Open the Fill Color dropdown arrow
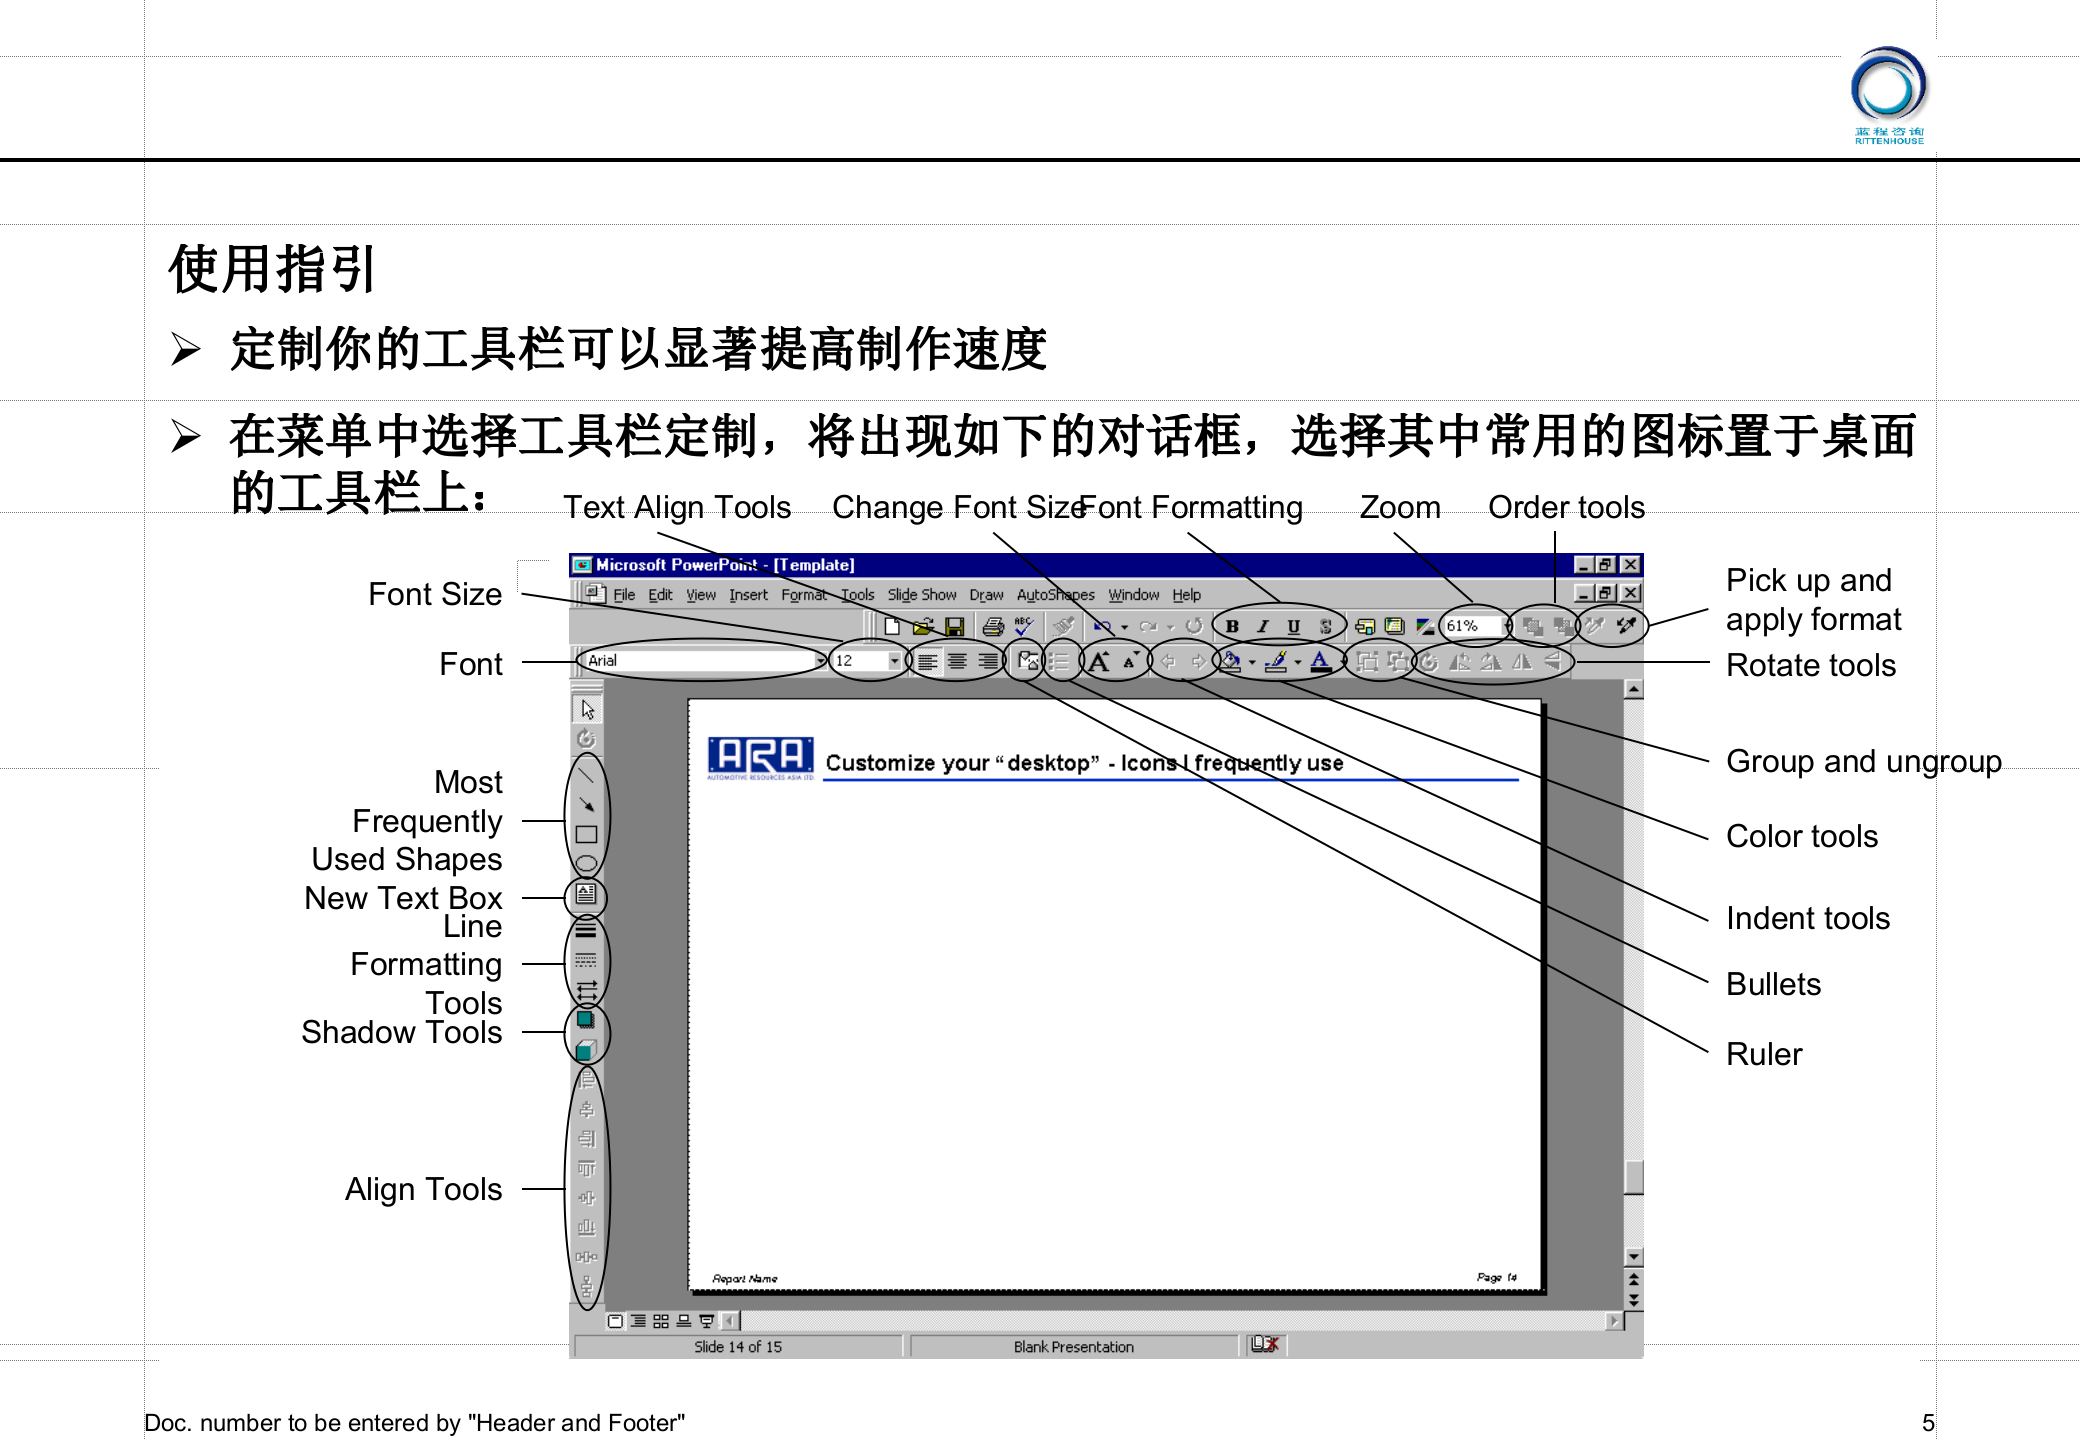This screenshot has width=2080, height=1440. tap(1252, 661)
